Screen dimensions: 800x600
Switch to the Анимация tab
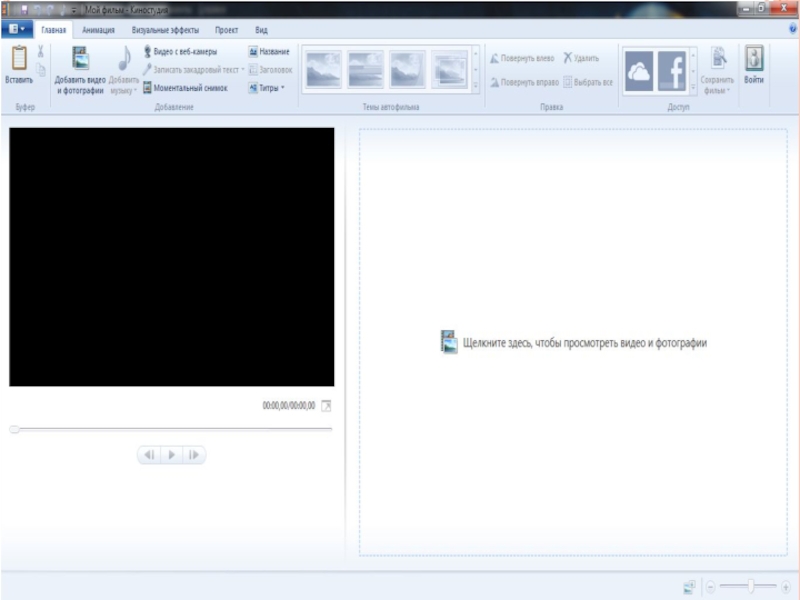[x=98, y=31]
